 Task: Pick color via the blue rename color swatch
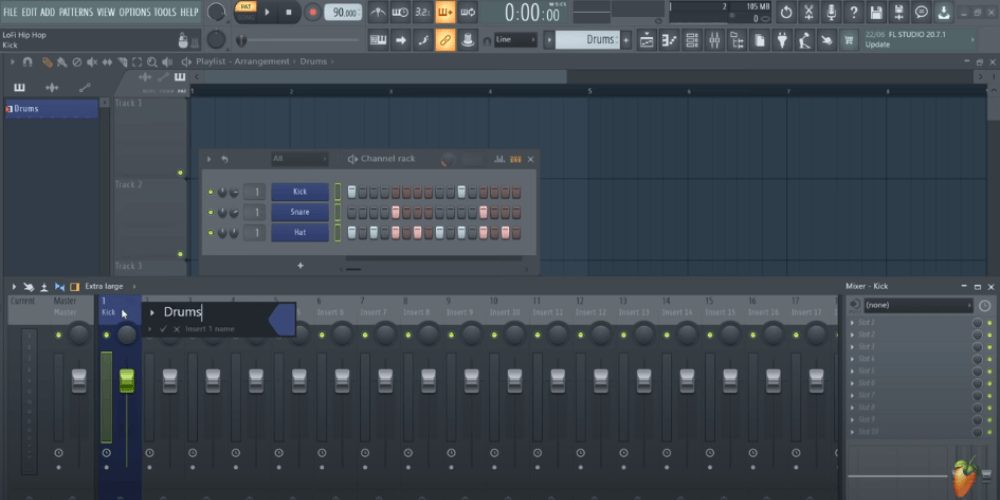click(281, 320)
